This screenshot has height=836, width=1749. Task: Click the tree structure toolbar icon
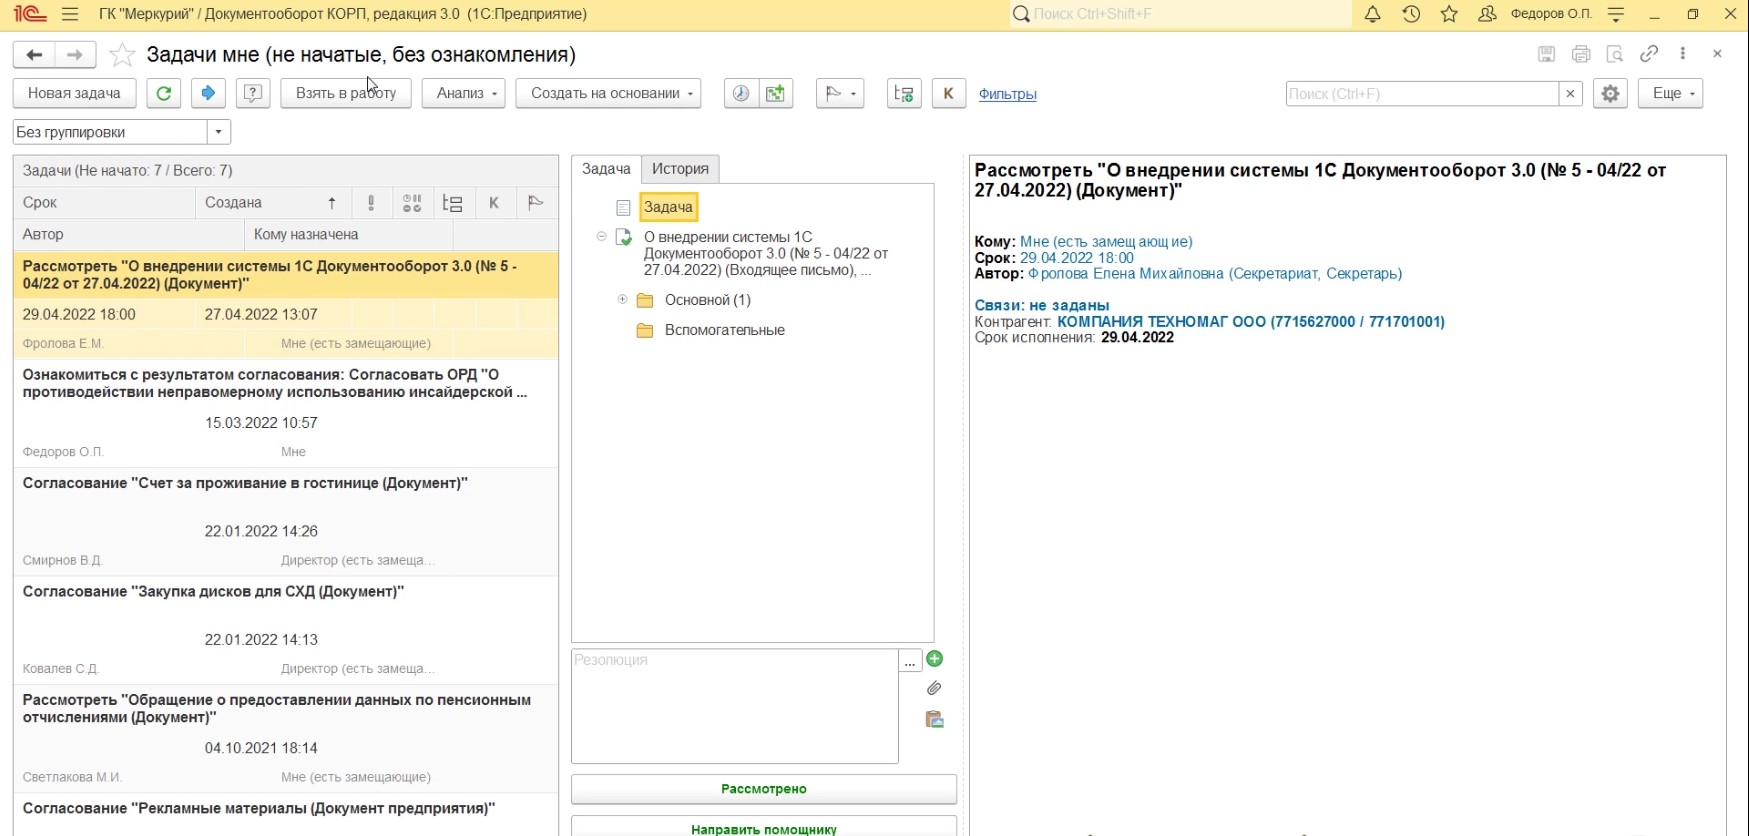(904, 93)
